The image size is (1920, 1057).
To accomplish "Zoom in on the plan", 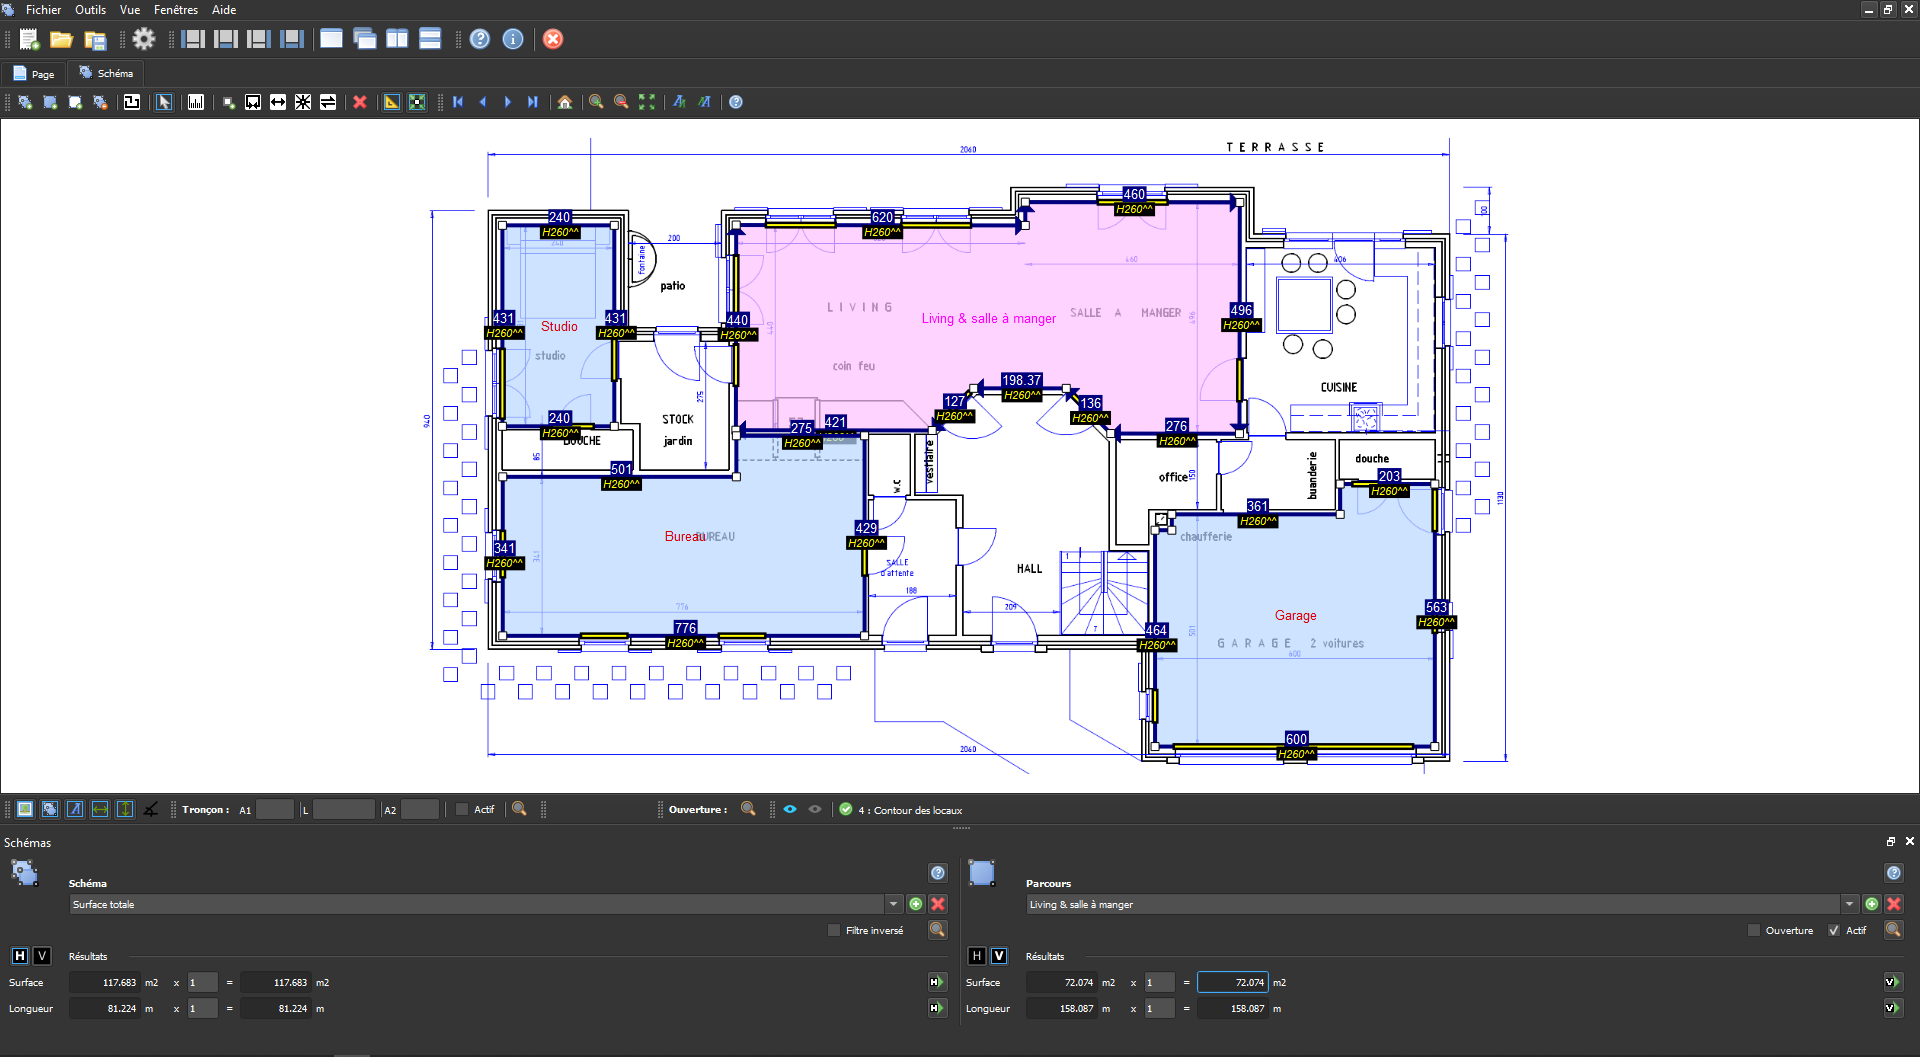I will tap(596, 102).
